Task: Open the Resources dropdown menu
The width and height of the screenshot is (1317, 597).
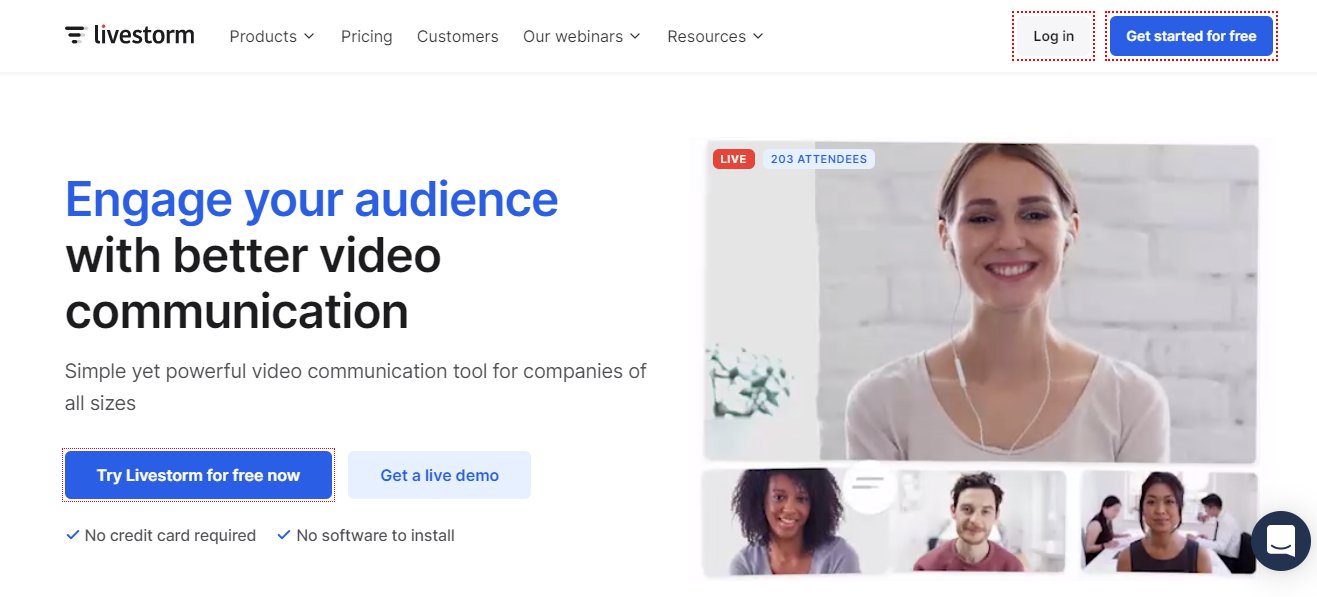Action: (715, 36)
